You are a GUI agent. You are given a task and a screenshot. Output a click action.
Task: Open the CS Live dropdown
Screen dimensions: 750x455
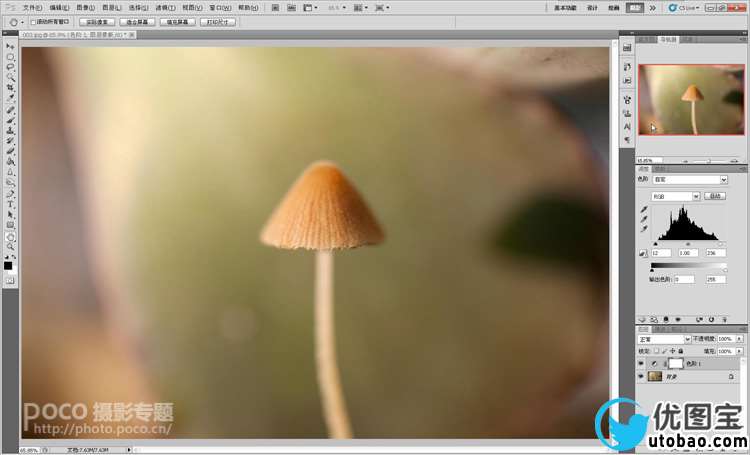tap(685, 8)
